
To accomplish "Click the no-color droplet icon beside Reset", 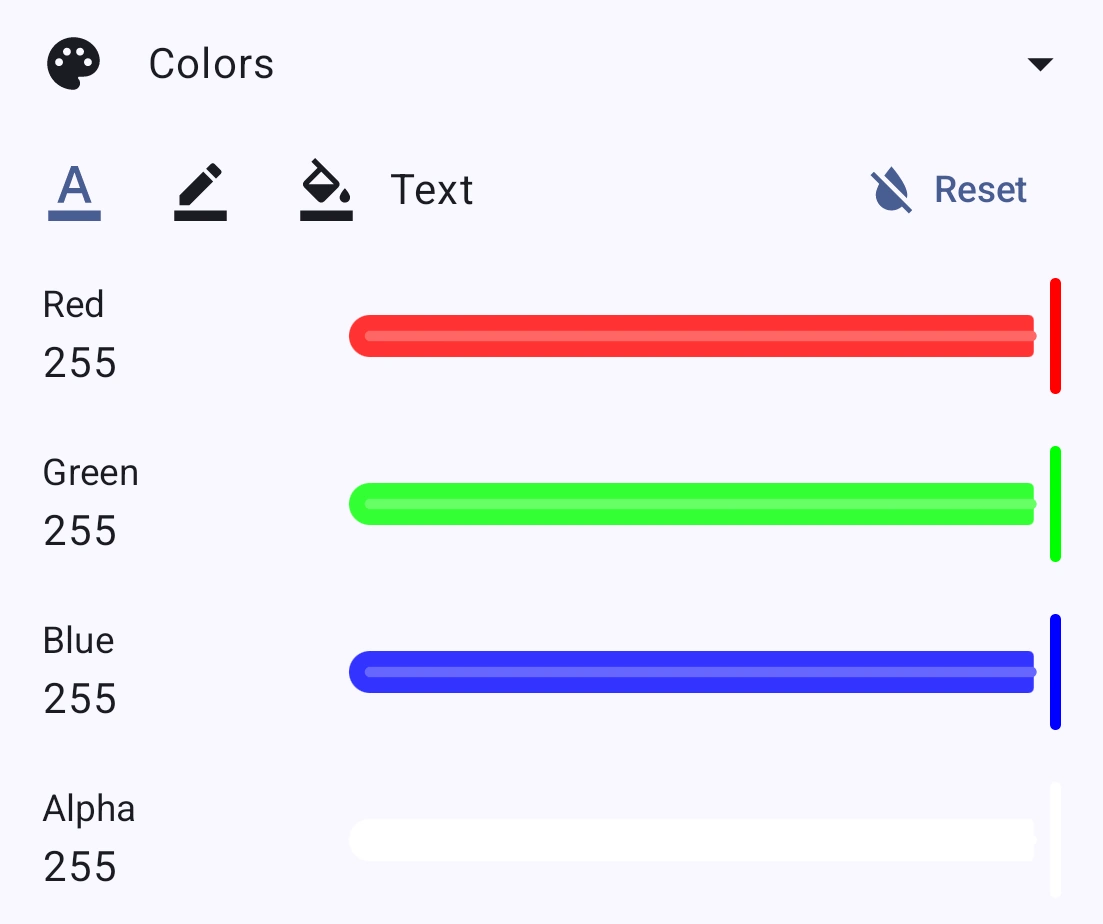I will click(889, 188).
